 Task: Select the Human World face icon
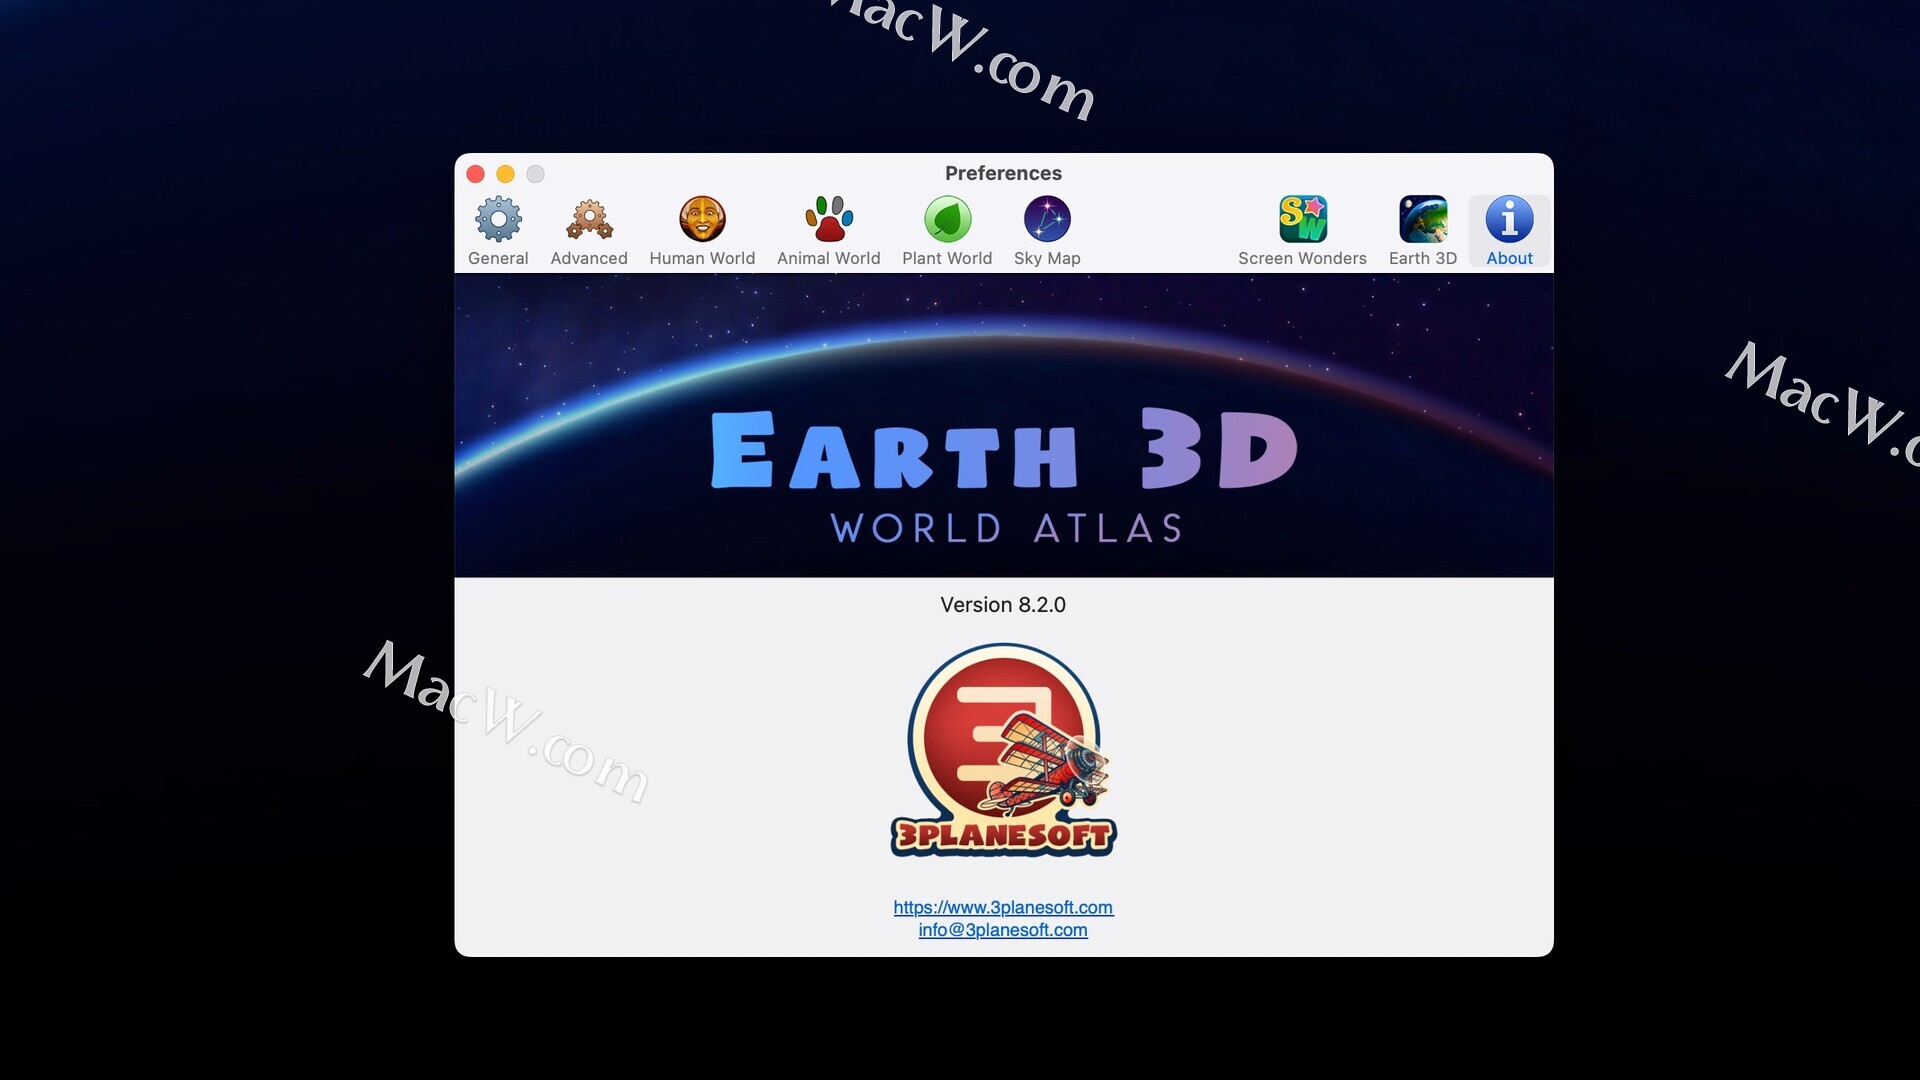[x=702, y=231]
